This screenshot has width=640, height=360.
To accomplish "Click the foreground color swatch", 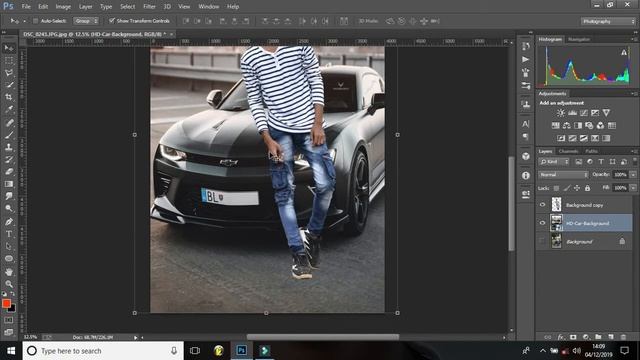I will [x=6, y=303].
